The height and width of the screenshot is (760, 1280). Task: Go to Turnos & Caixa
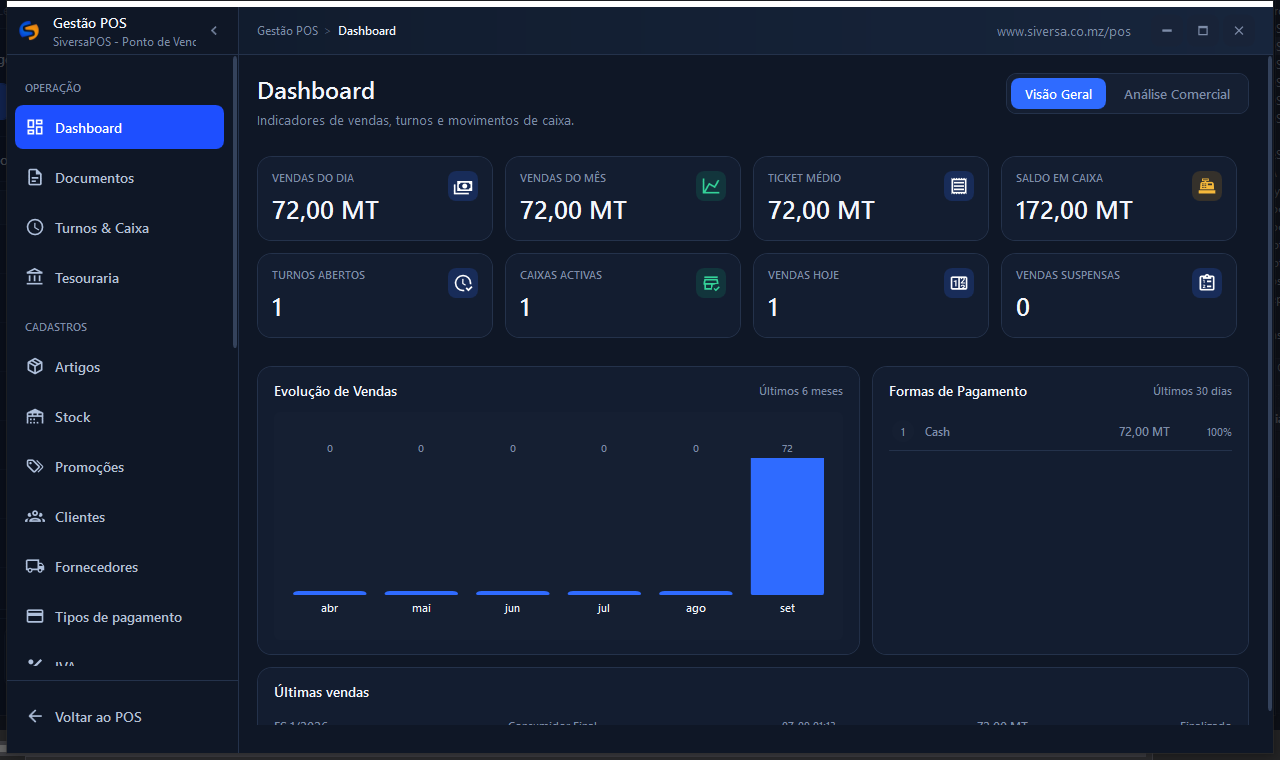119,228
